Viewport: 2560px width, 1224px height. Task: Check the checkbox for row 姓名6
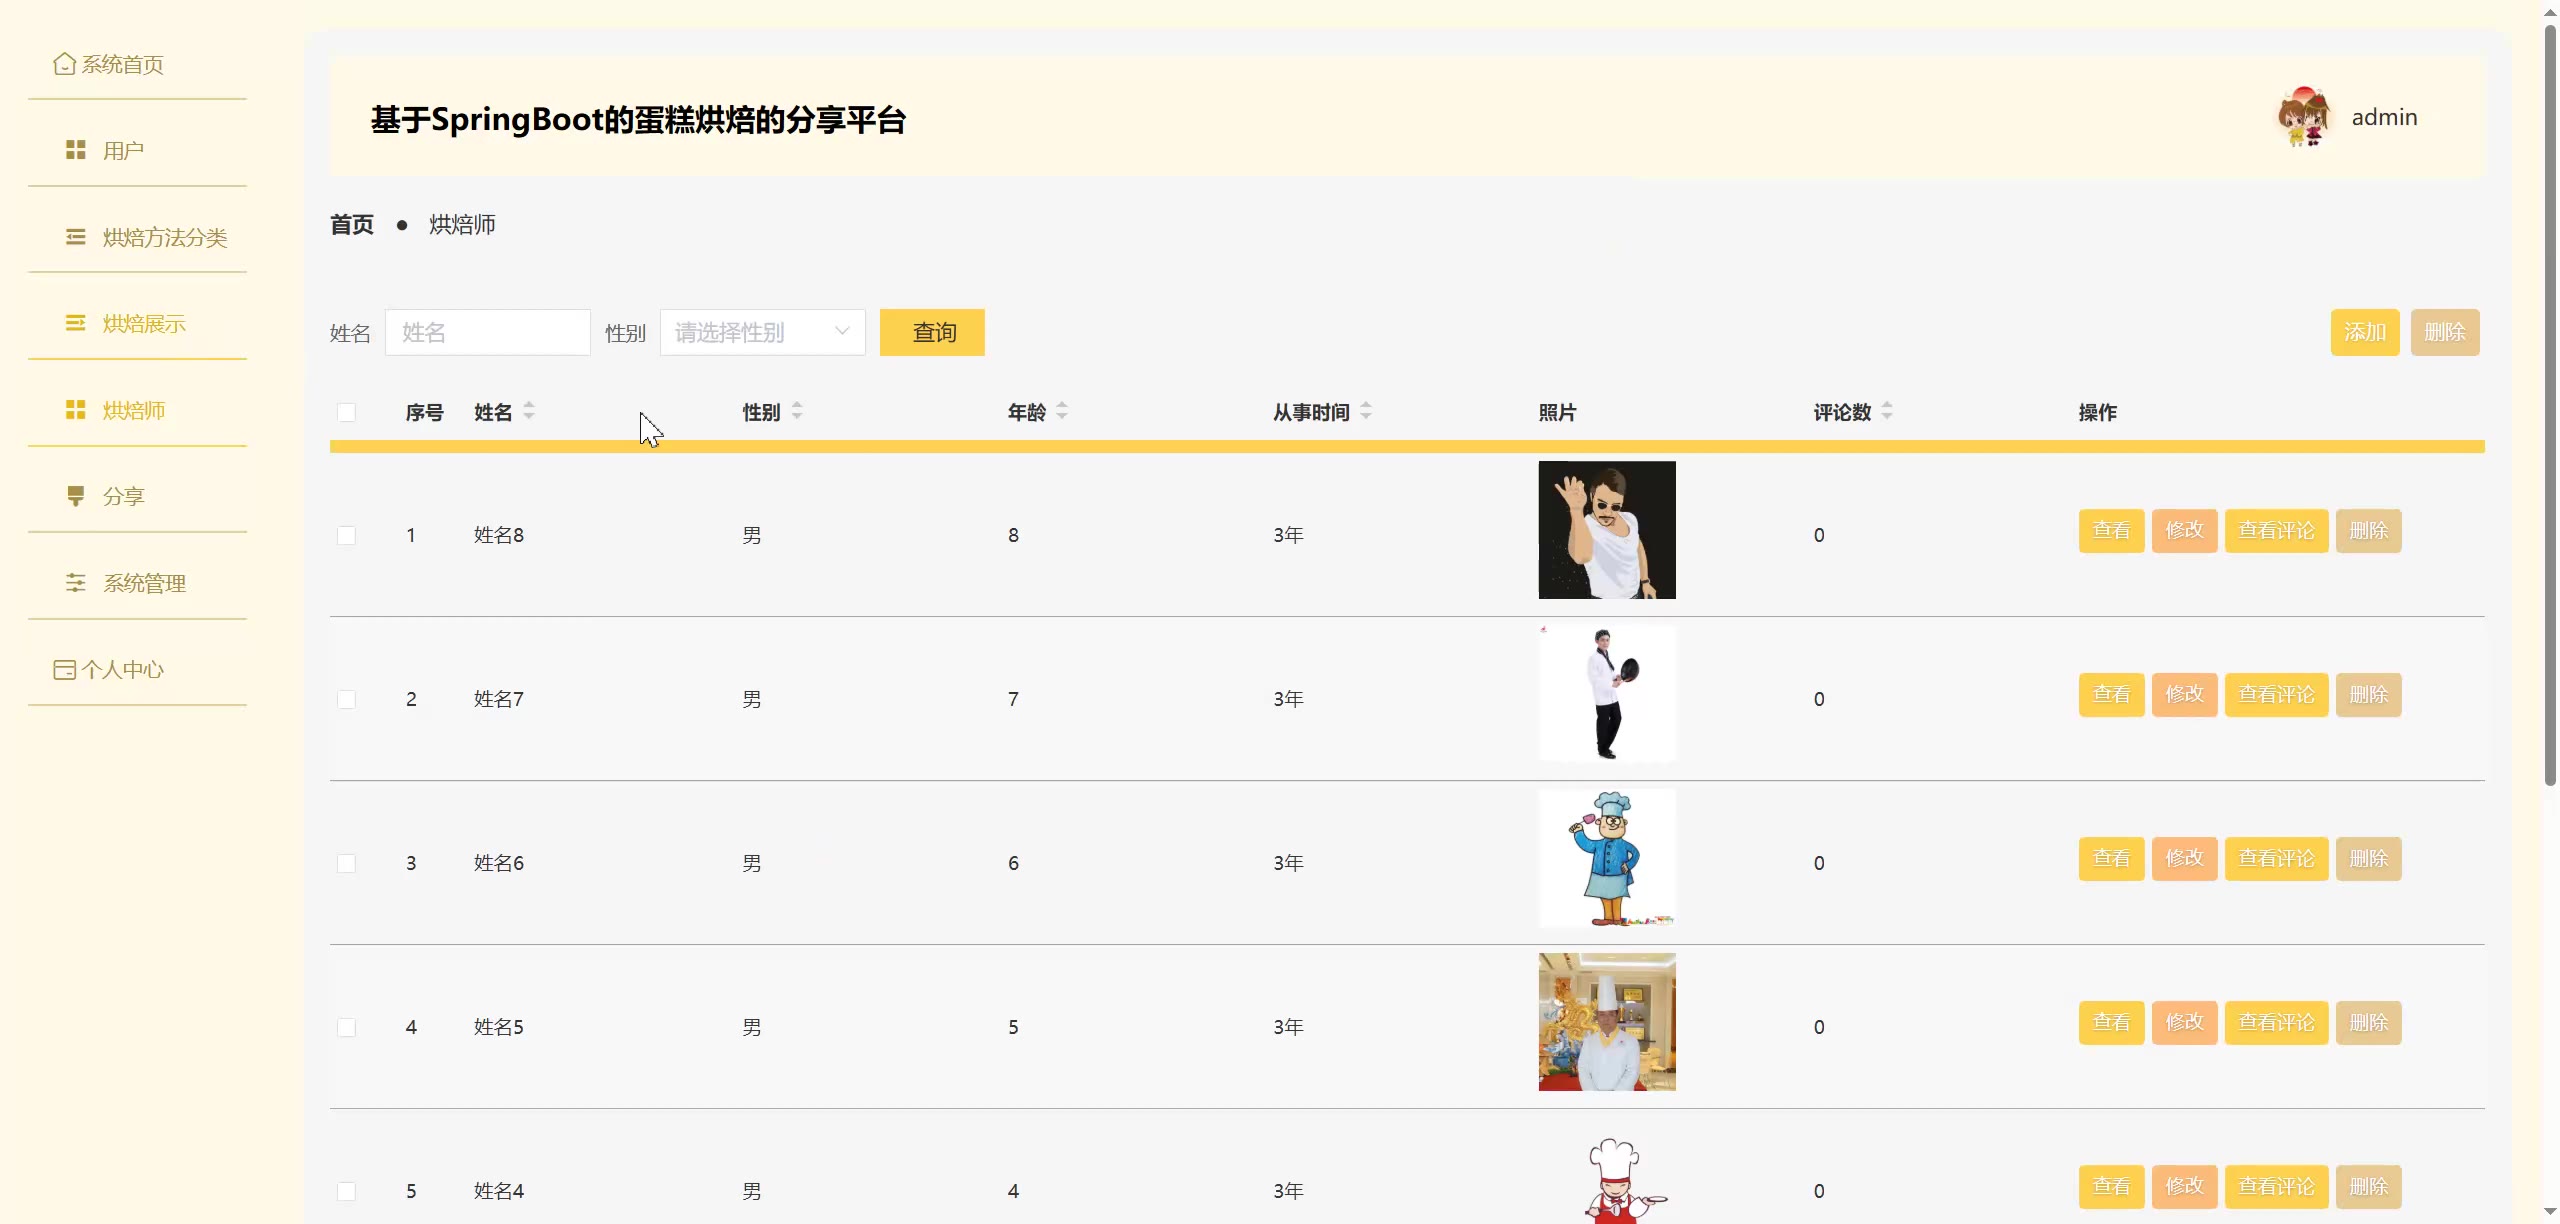347,863
